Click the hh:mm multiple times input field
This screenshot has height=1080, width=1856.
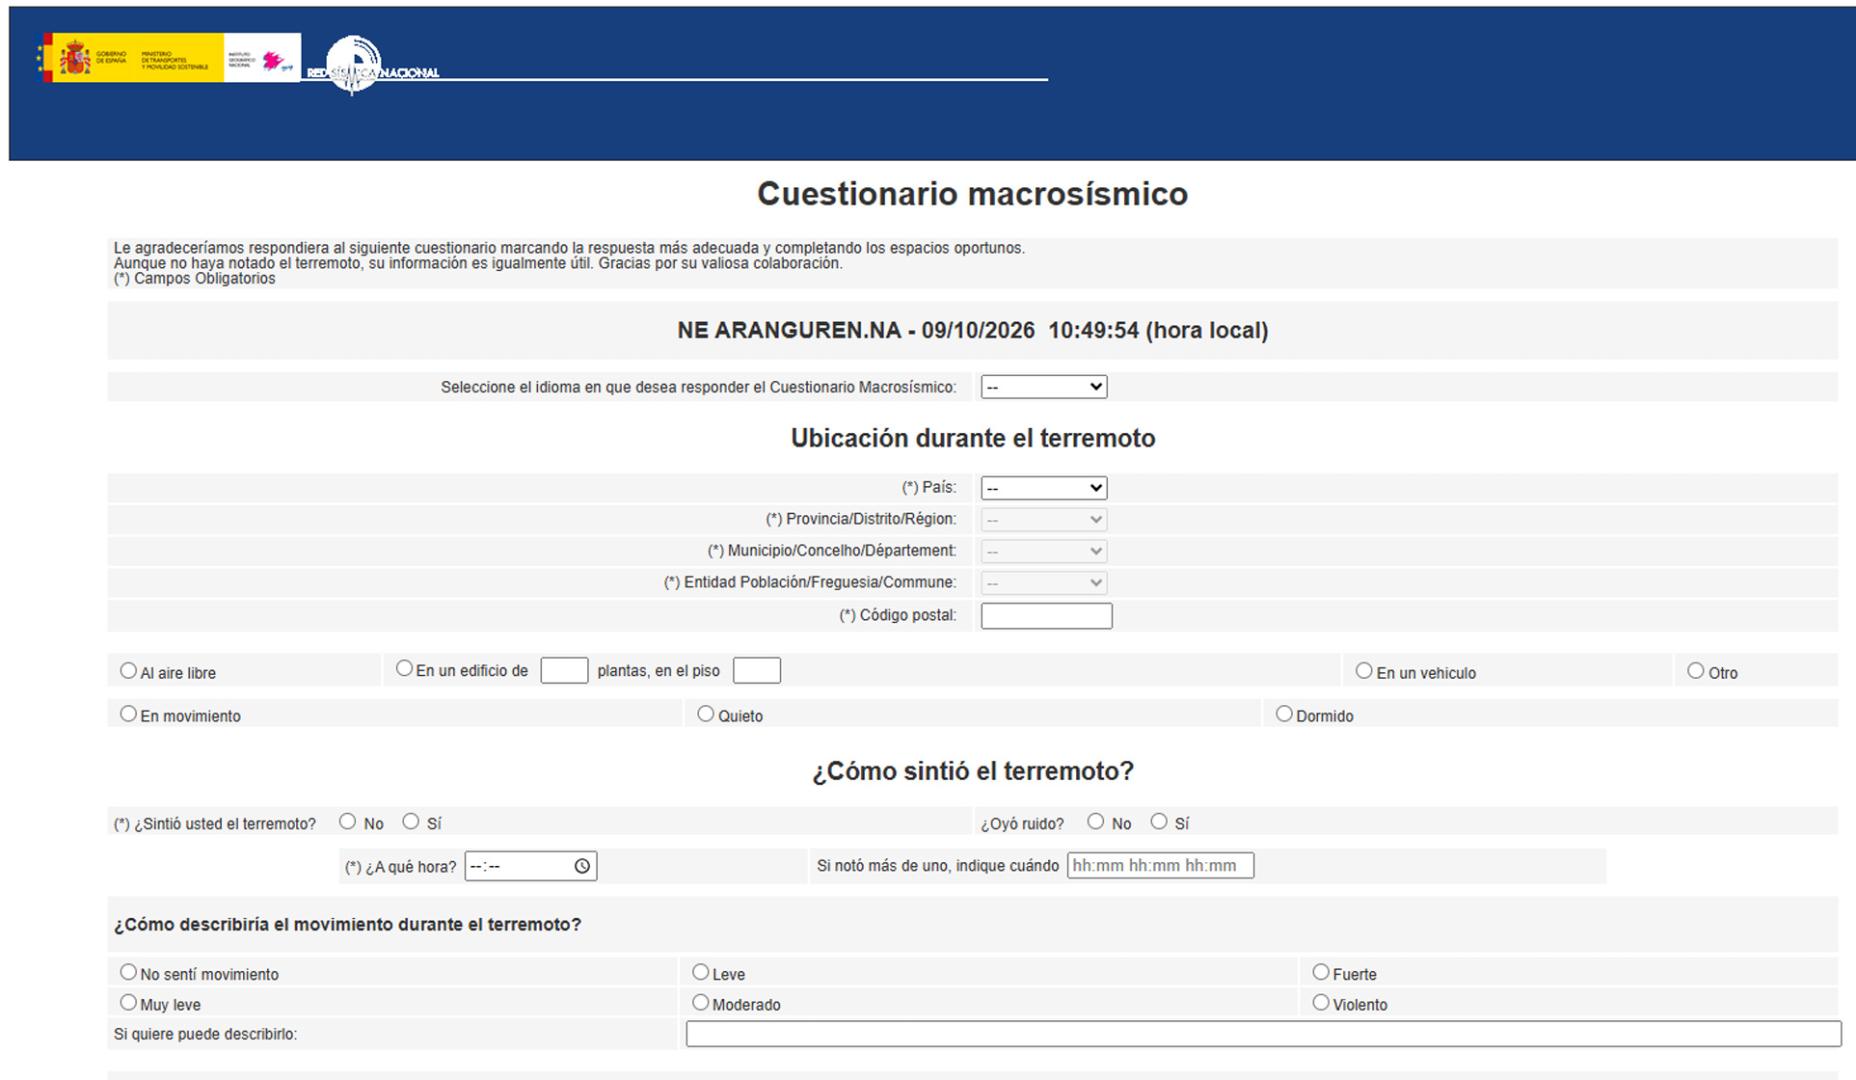click(1160, 866)
